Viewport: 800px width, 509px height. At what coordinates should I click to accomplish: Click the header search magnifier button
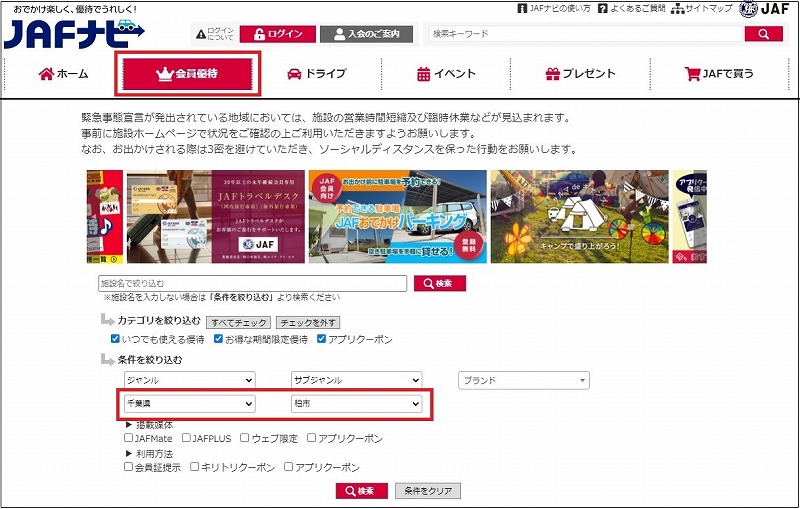tap(763, 34)
